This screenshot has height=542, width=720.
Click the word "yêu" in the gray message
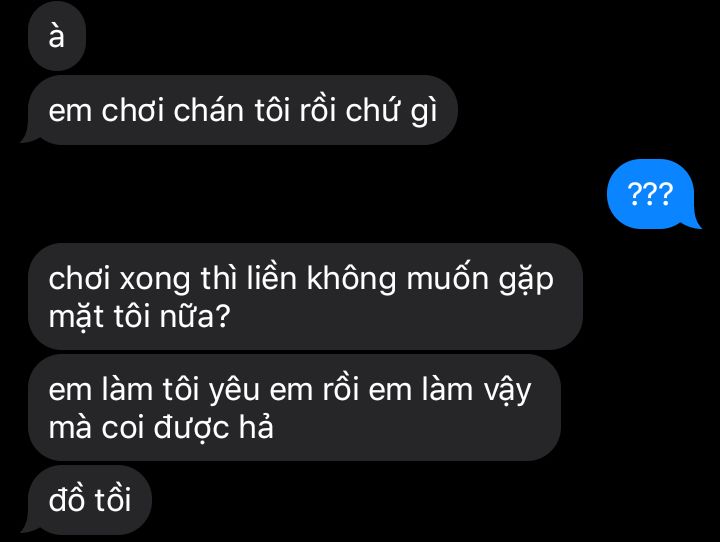(234, 391)
